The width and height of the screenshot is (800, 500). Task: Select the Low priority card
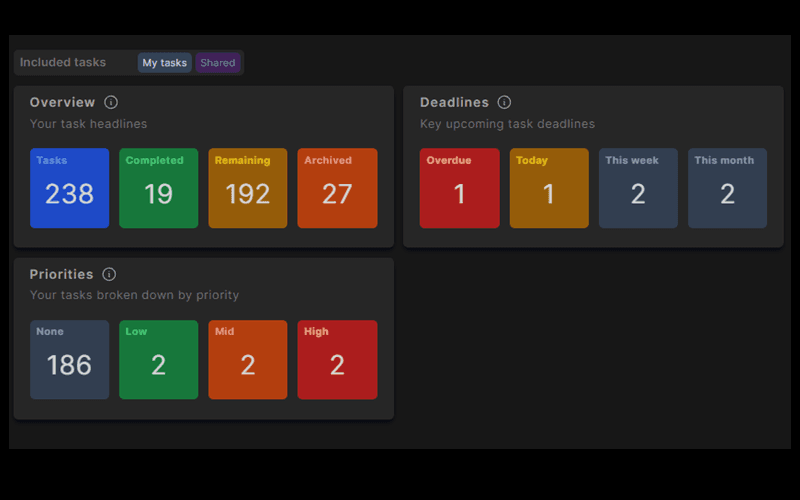click(x=159, y=360)
